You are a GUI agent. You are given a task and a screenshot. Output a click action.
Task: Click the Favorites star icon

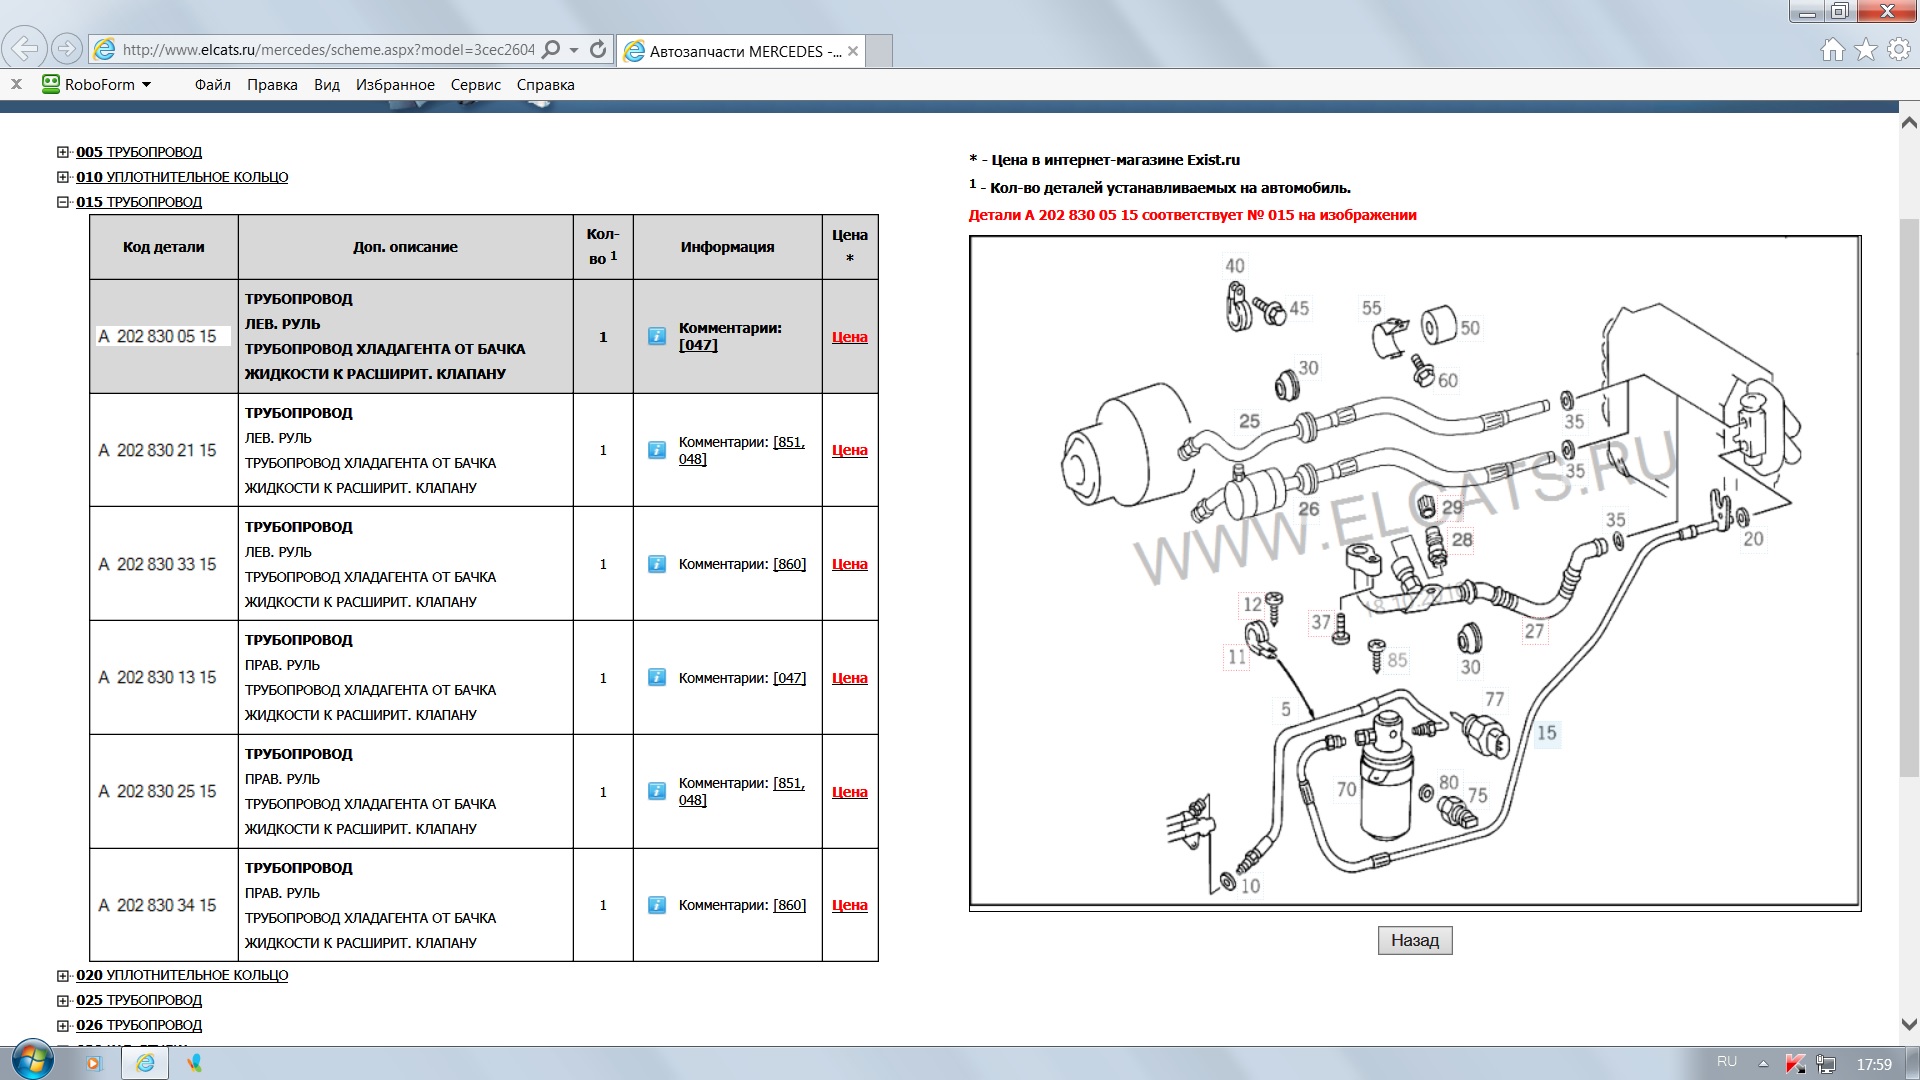pos(1866,49)
